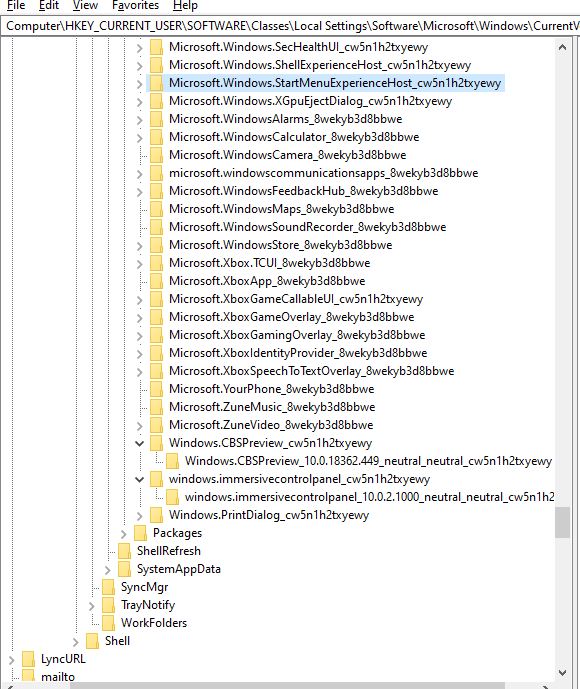Open the Favorites menu
580x689 pixels.
point(135,5)
